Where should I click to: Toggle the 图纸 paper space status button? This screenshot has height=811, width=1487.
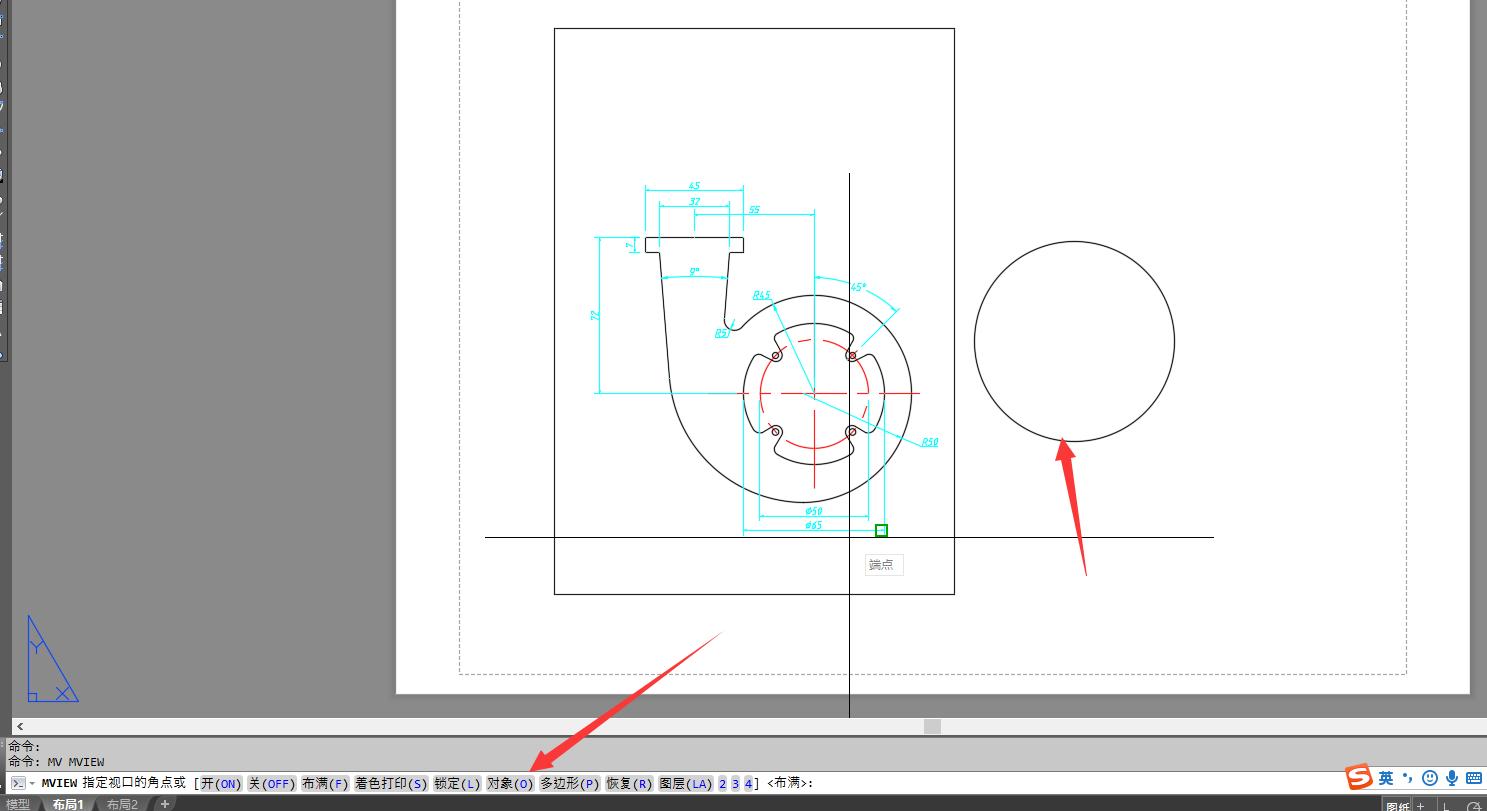pos(1397,806)
